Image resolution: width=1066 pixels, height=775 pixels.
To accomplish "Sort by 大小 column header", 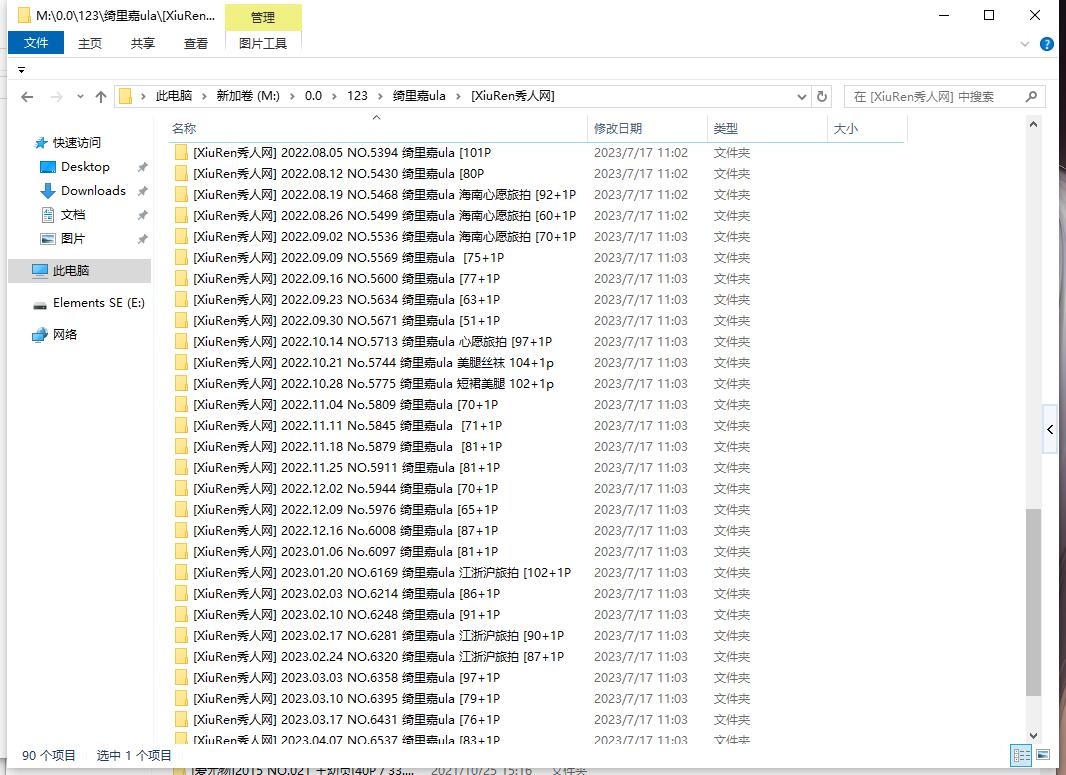I will [x=867, y=128].
